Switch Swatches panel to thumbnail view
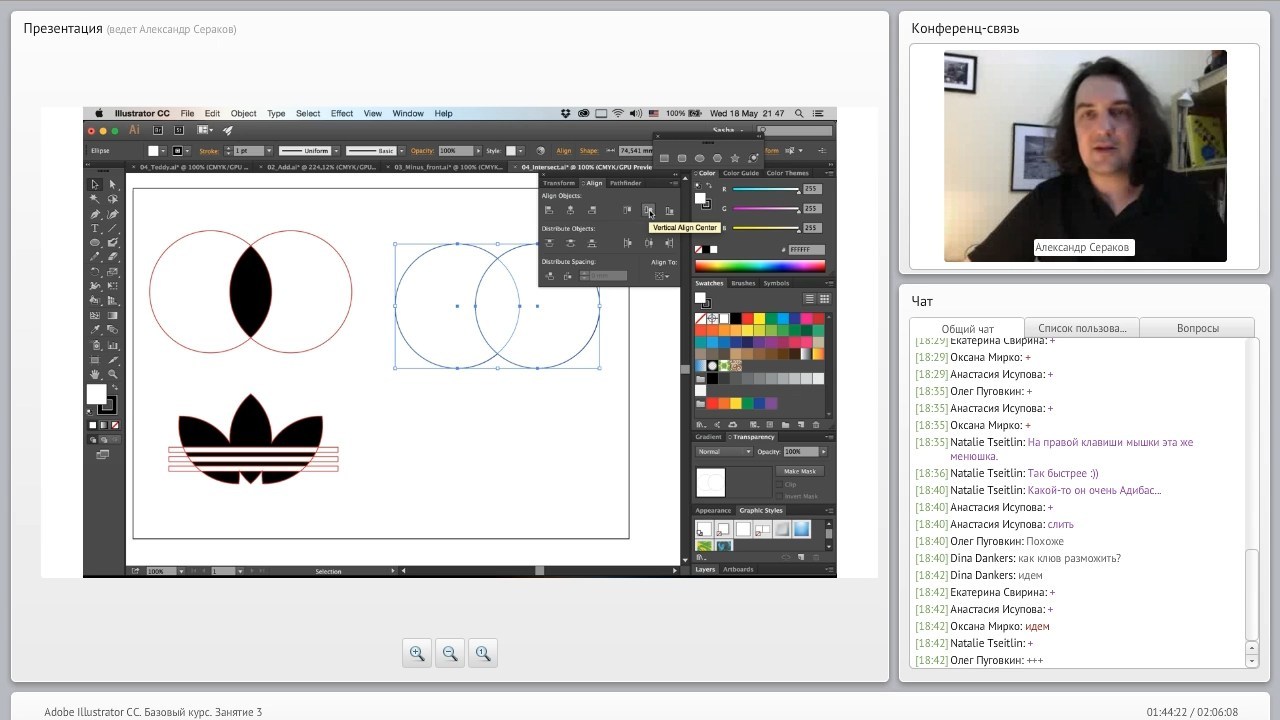This screenshot has width=1280, height=720. tap(824, 298)
